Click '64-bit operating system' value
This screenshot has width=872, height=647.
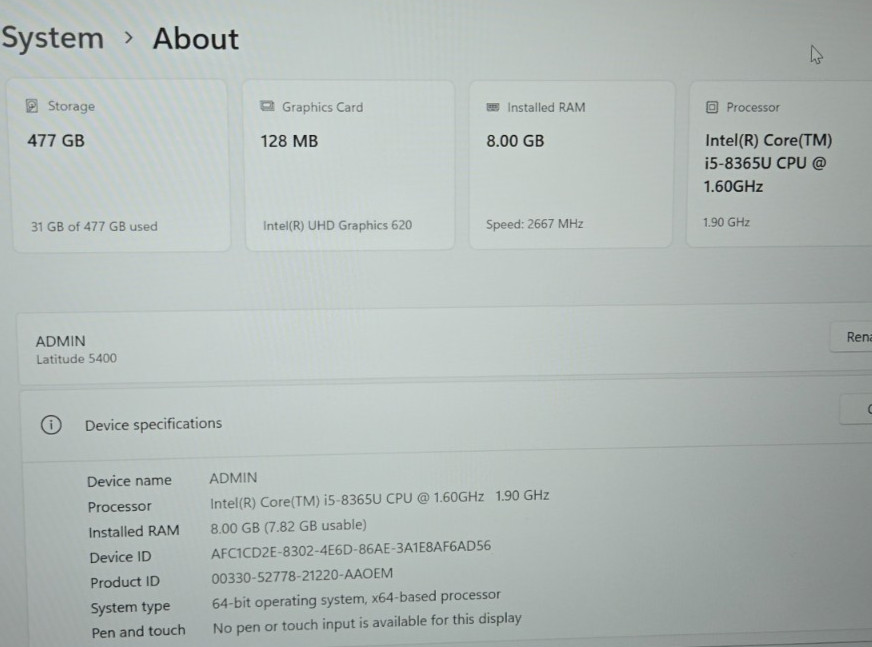pyautogui.click(x=356, y=599)
